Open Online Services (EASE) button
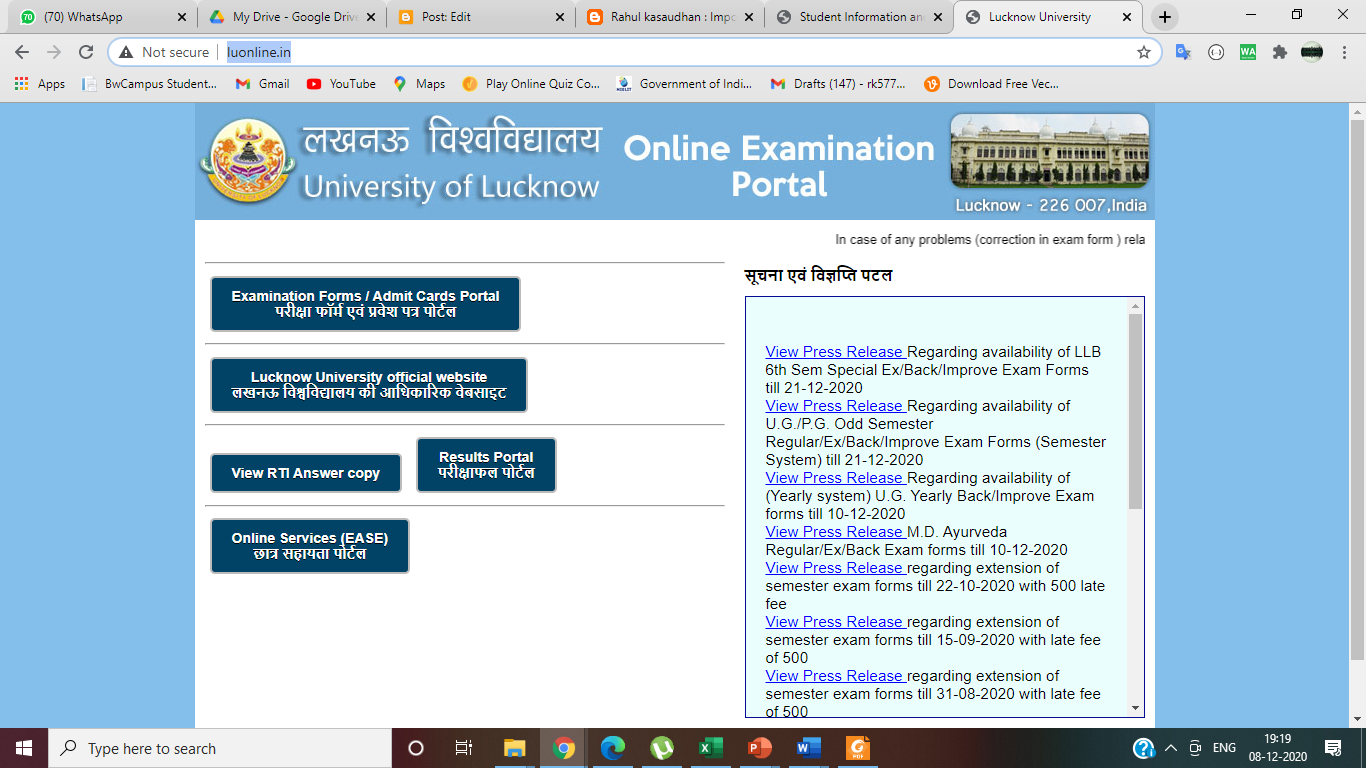Image resolution: width=1366 pixels, height=768 pixels. 310,546
